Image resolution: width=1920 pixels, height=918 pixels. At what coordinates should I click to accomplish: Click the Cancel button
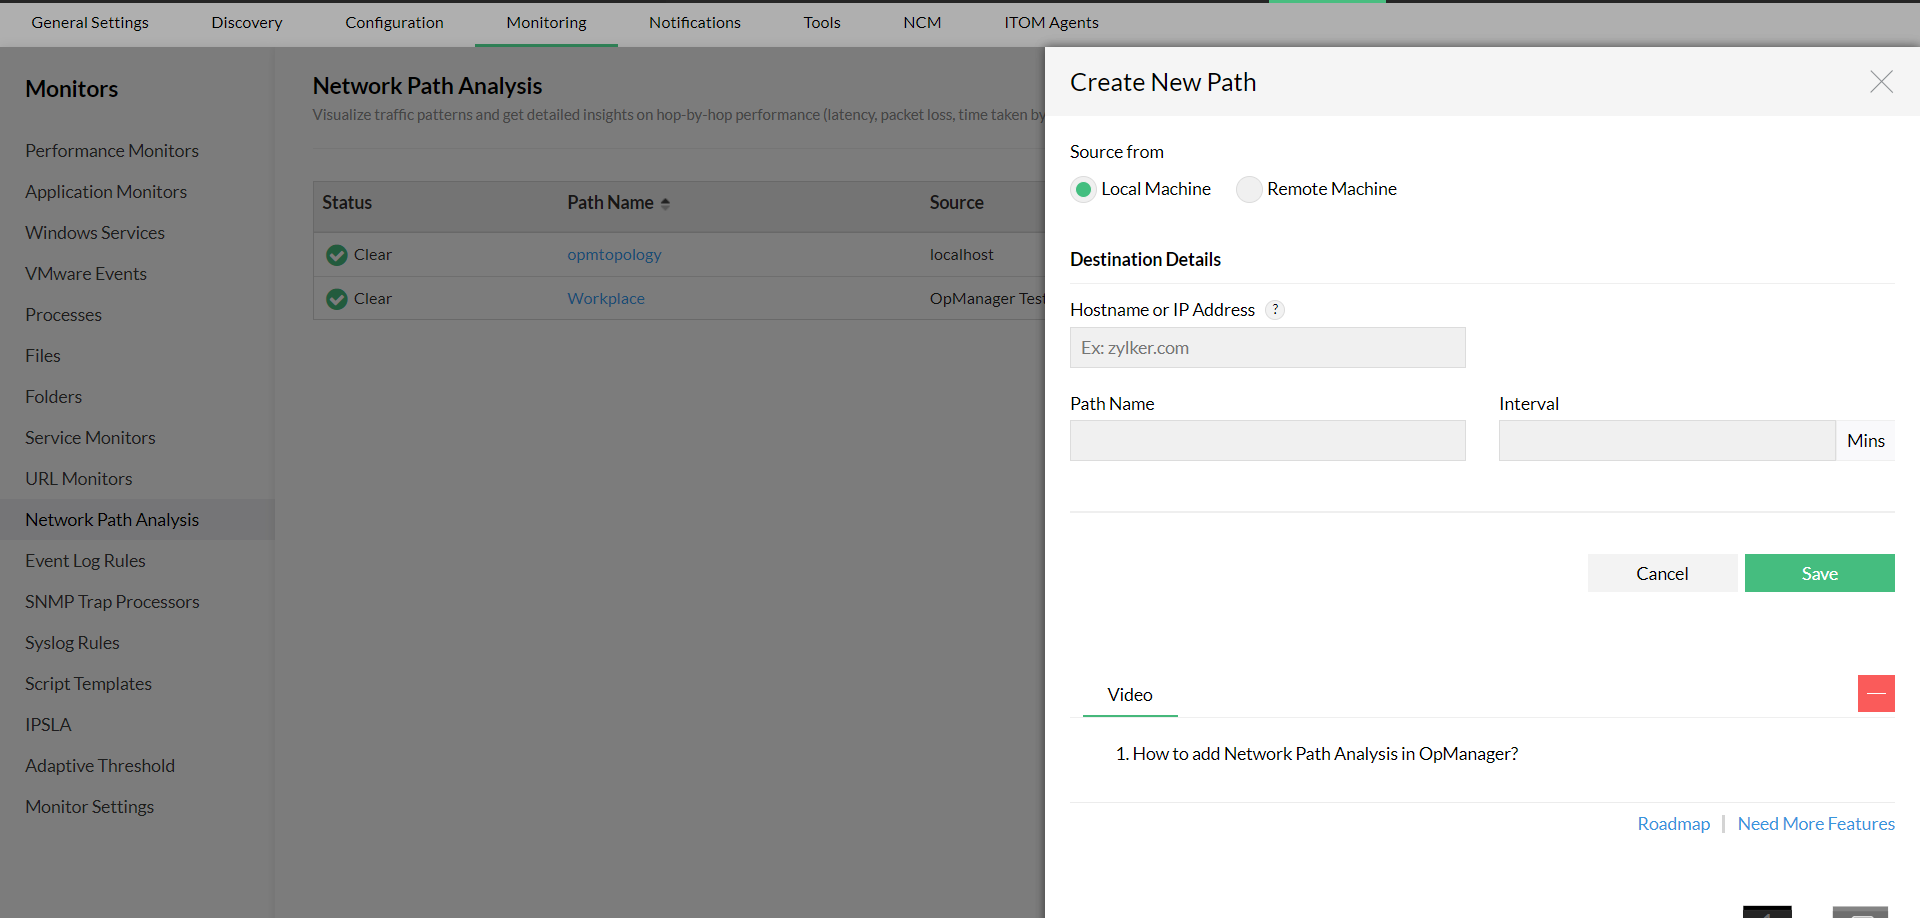pyautogui.click(x=1662, y=573)
